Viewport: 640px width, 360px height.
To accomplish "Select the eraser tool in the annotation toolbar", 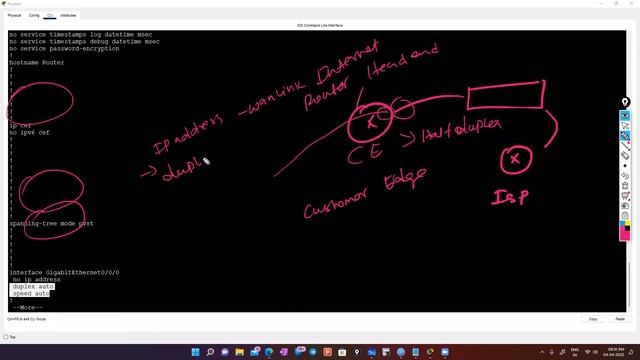I will pyautogui.click(x=625, y=156).
